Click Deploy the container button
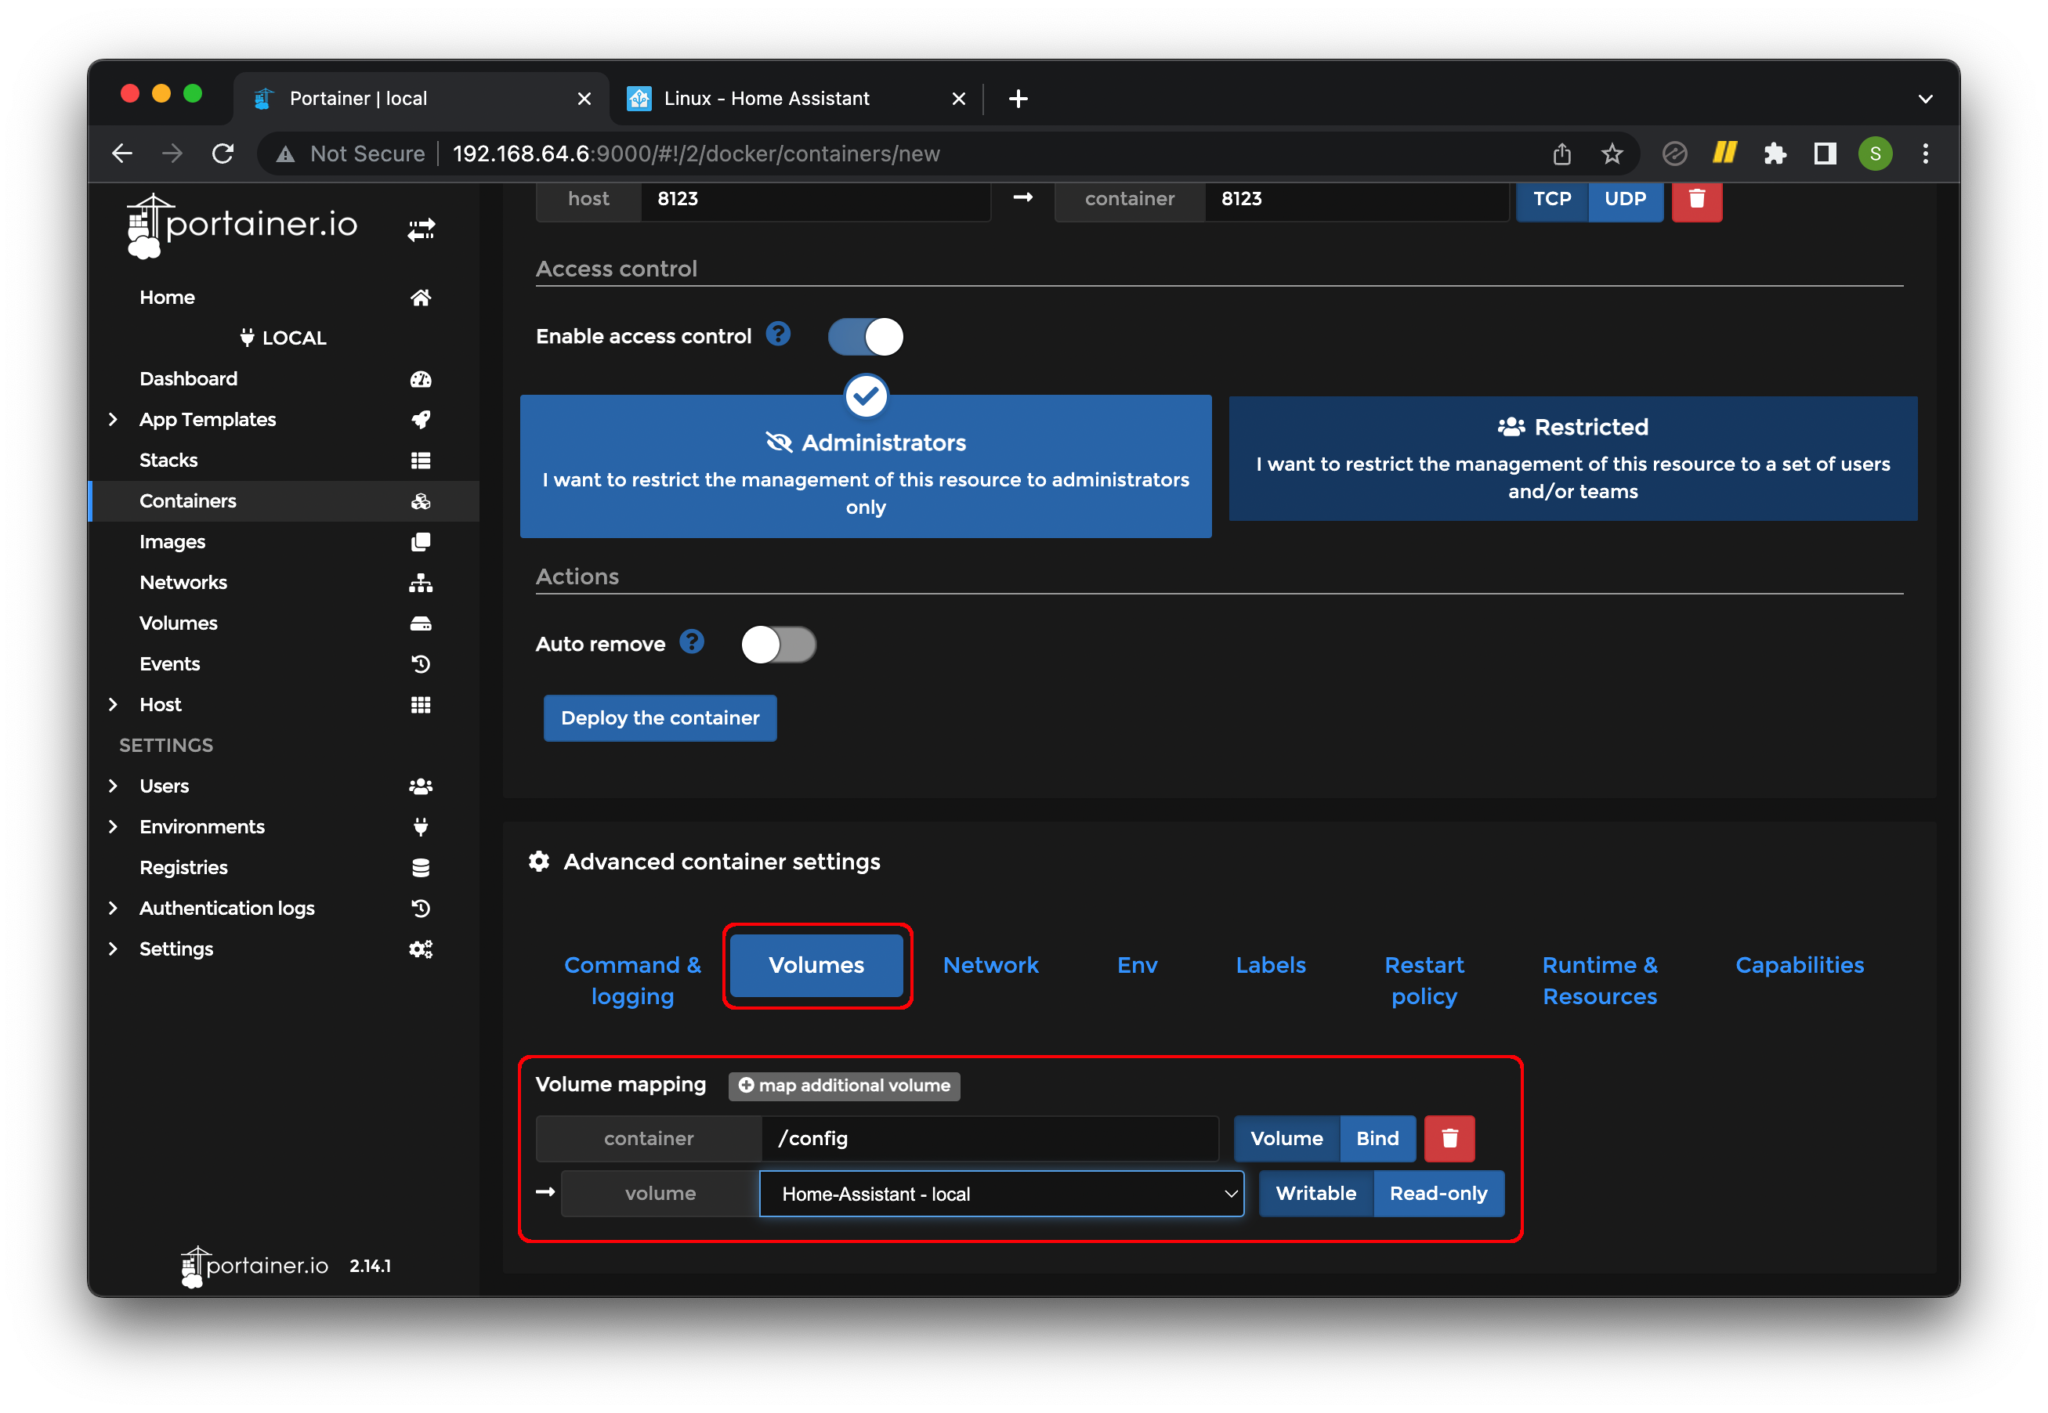Image resolution: width=2048 pixels, height=1413 pixels. click(x=660, y=718)
